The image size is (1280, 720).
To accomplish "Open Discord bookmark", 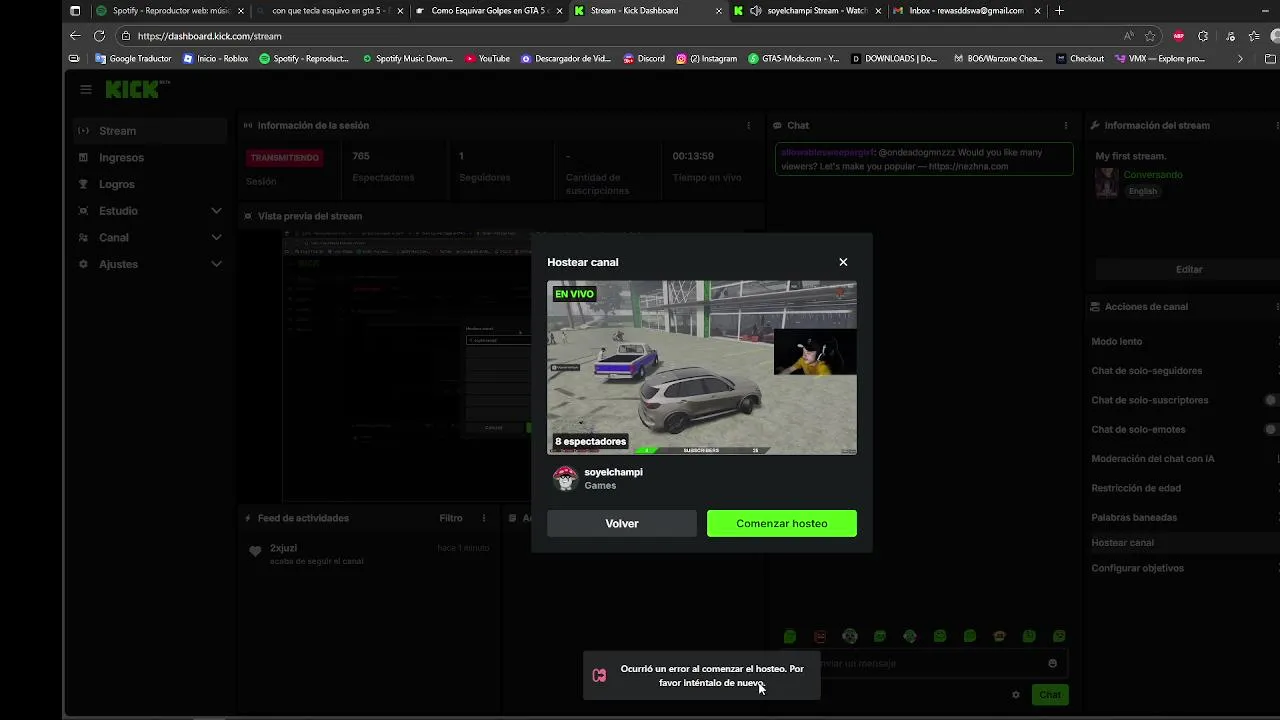I will [644, 59].
